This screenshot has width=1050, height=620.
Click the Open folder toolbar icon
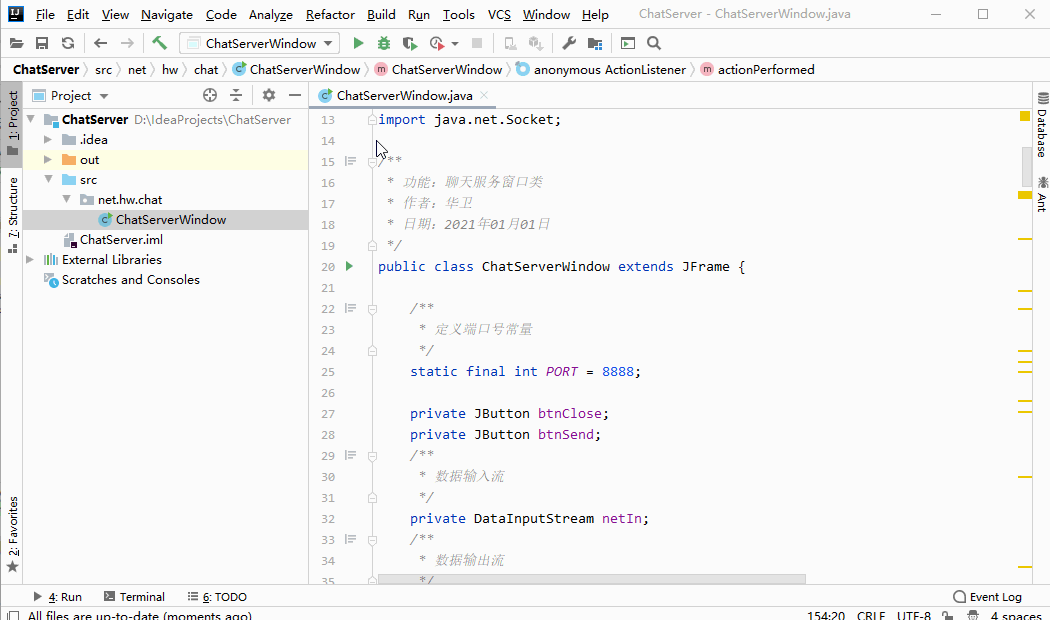(17, 44)
